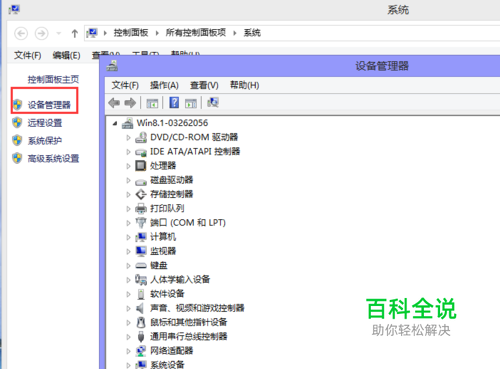Click the 处理器 processor icon
The image size is (500, 369).
[x=141, y=166]
